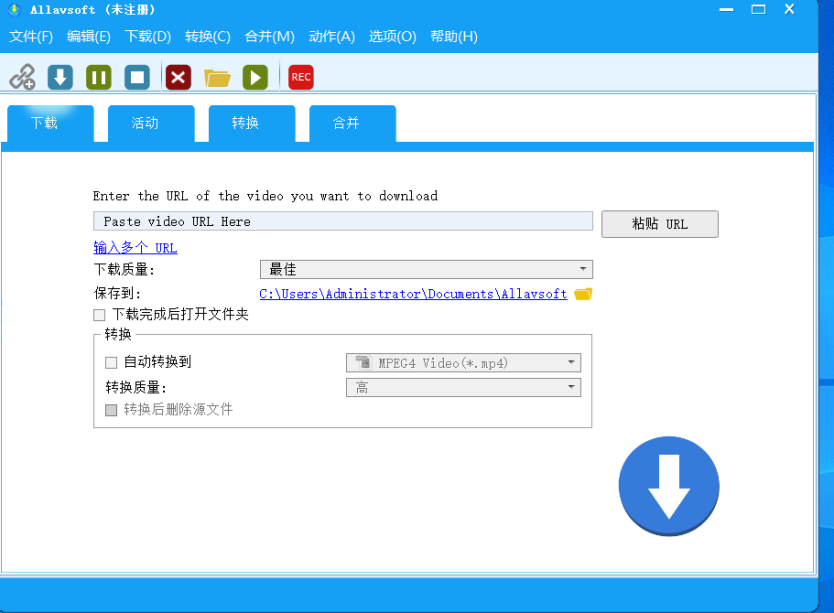Click the big blue download arrow button
The width and height of the screenshot is (834, 613).
(x=668, y=485)
